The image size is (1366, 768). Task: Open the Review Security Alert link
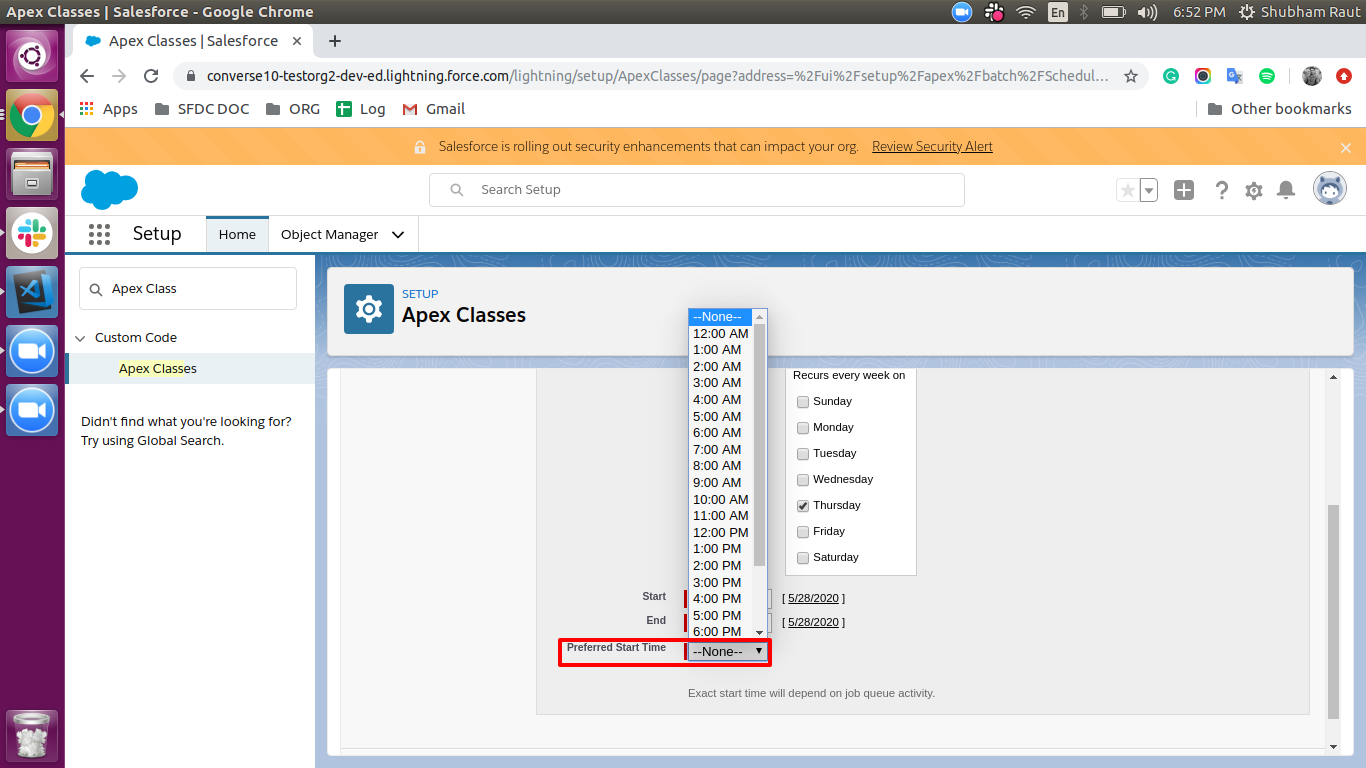[x=931, y=146]
